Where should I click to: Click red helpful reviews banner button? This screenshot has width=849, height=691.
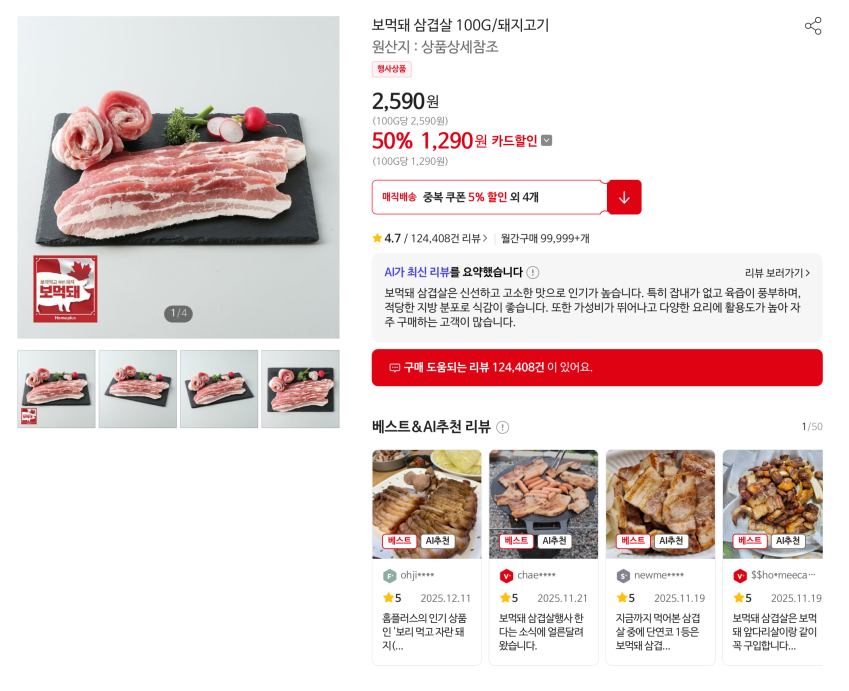[597, 368]
